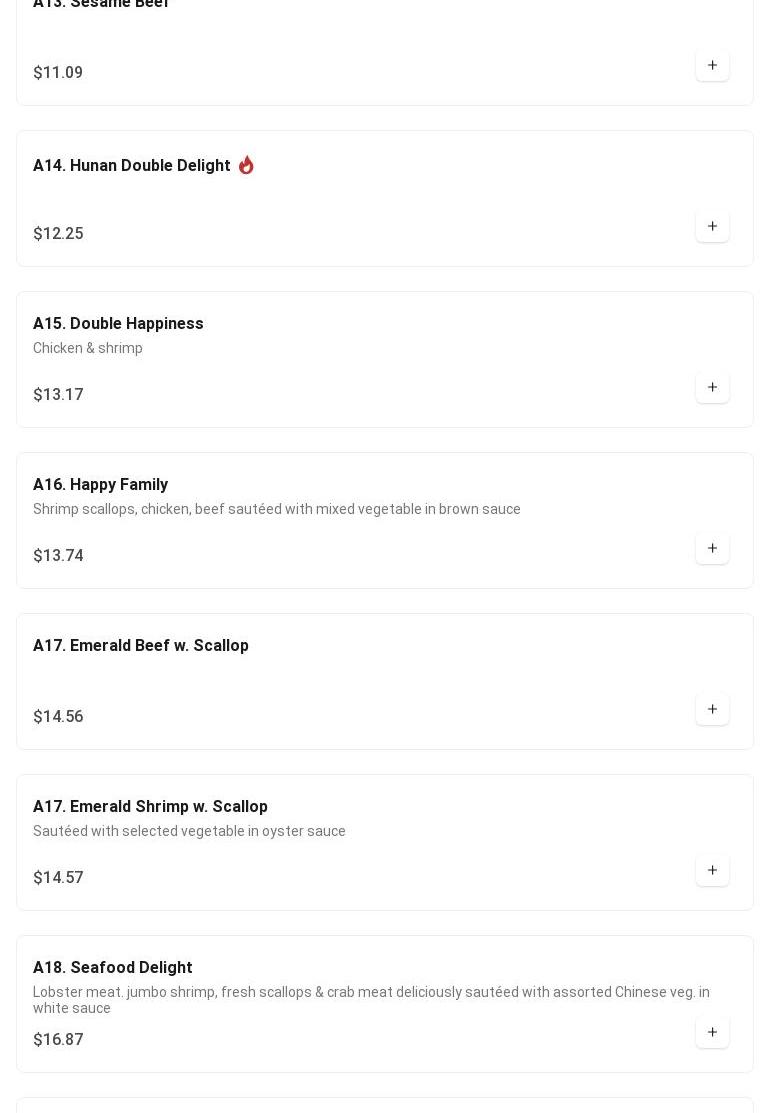Image resolution: width=770 pixels, height=1113 pixels.
Task: Click the Happy Family brown sauce description
Action: [x=276, y=509]
